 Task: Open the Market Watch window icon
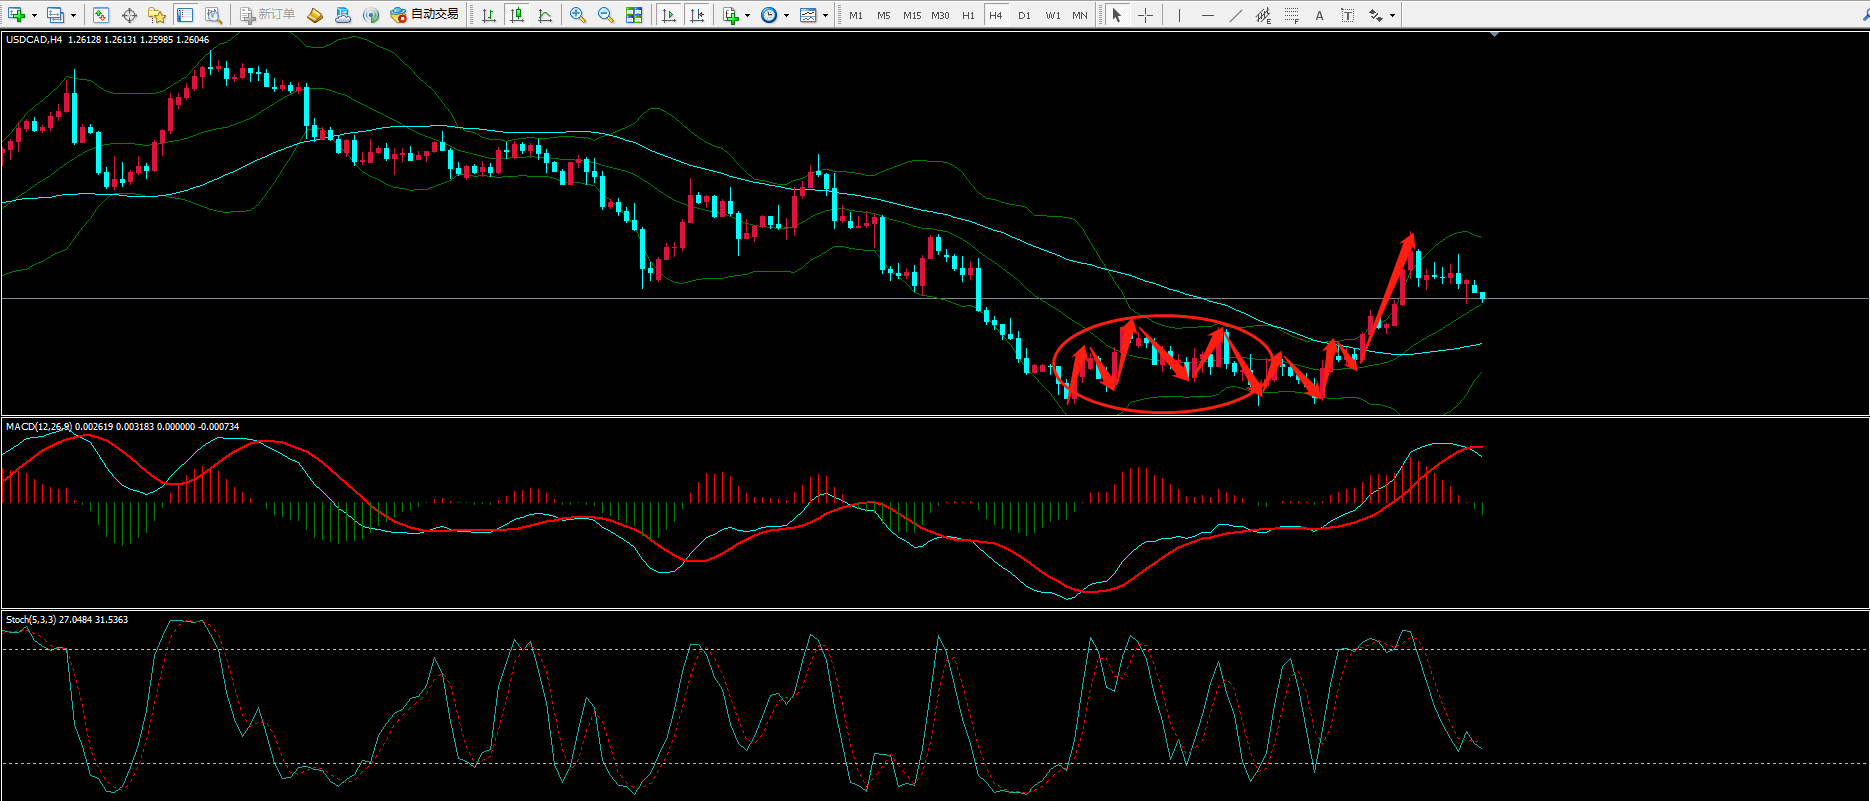pos(101,15)
